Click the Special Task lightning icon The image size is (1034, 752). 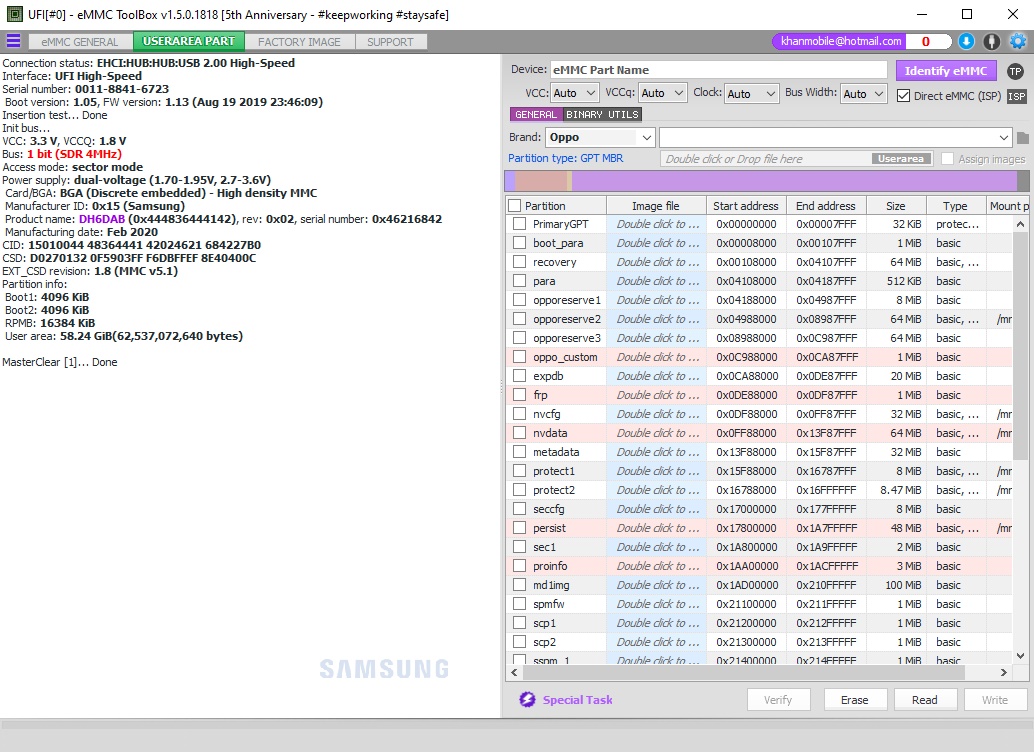(527, 700)
